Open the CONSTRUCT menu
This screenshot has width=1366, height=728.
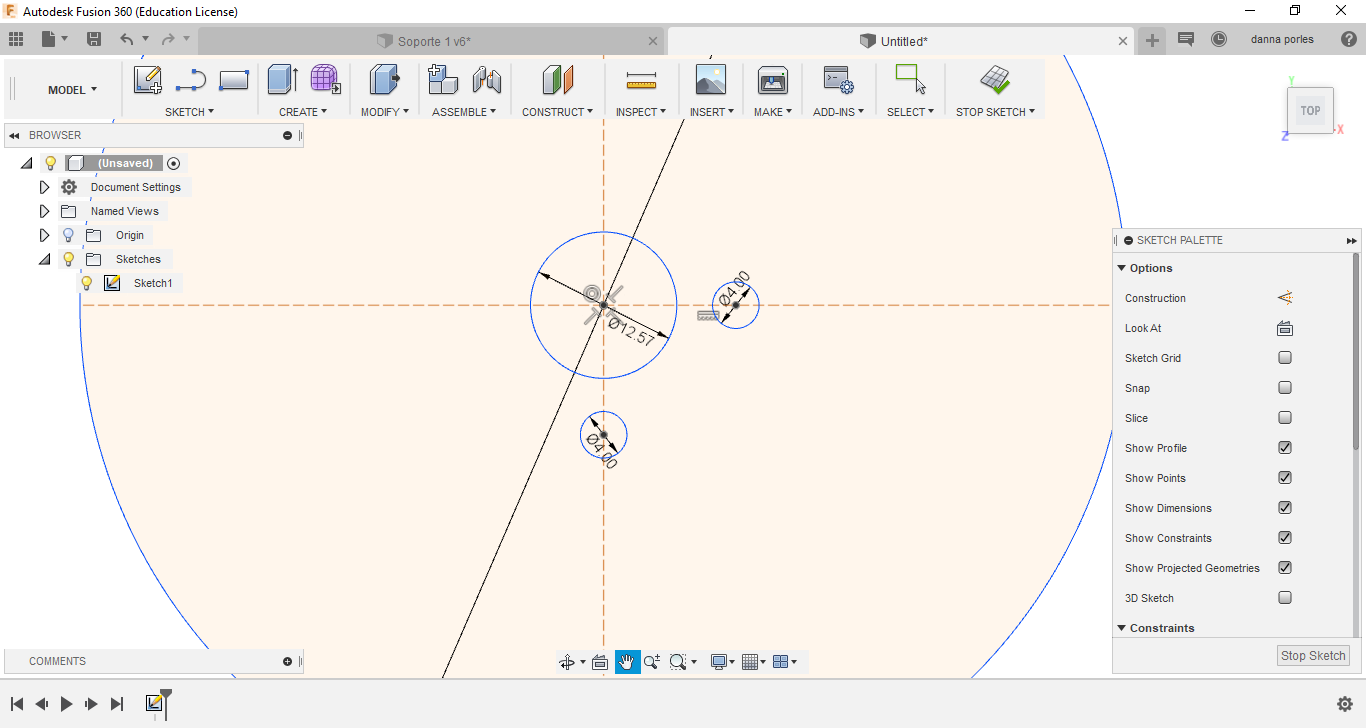coord(557,112)
